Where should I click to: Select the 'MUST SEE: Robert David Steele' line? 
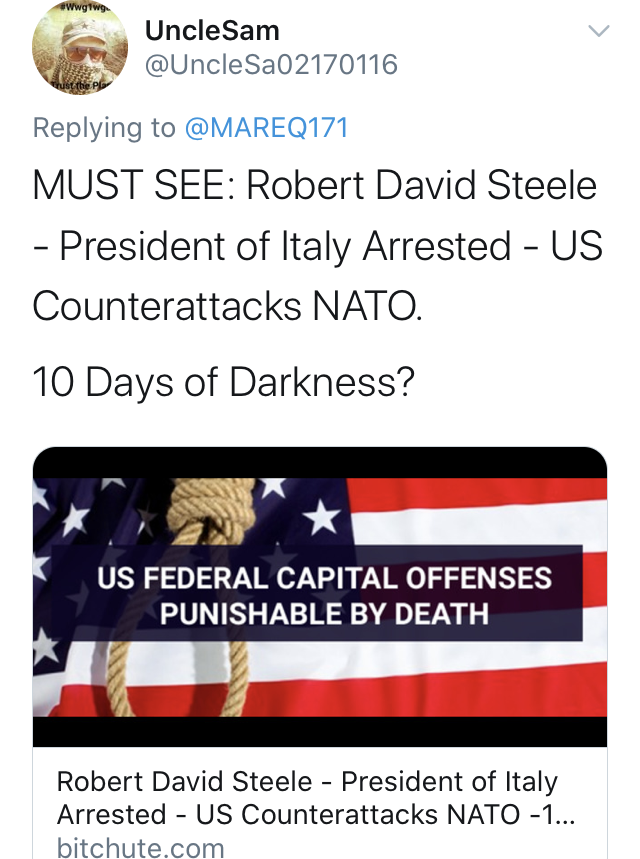point(315,185)
